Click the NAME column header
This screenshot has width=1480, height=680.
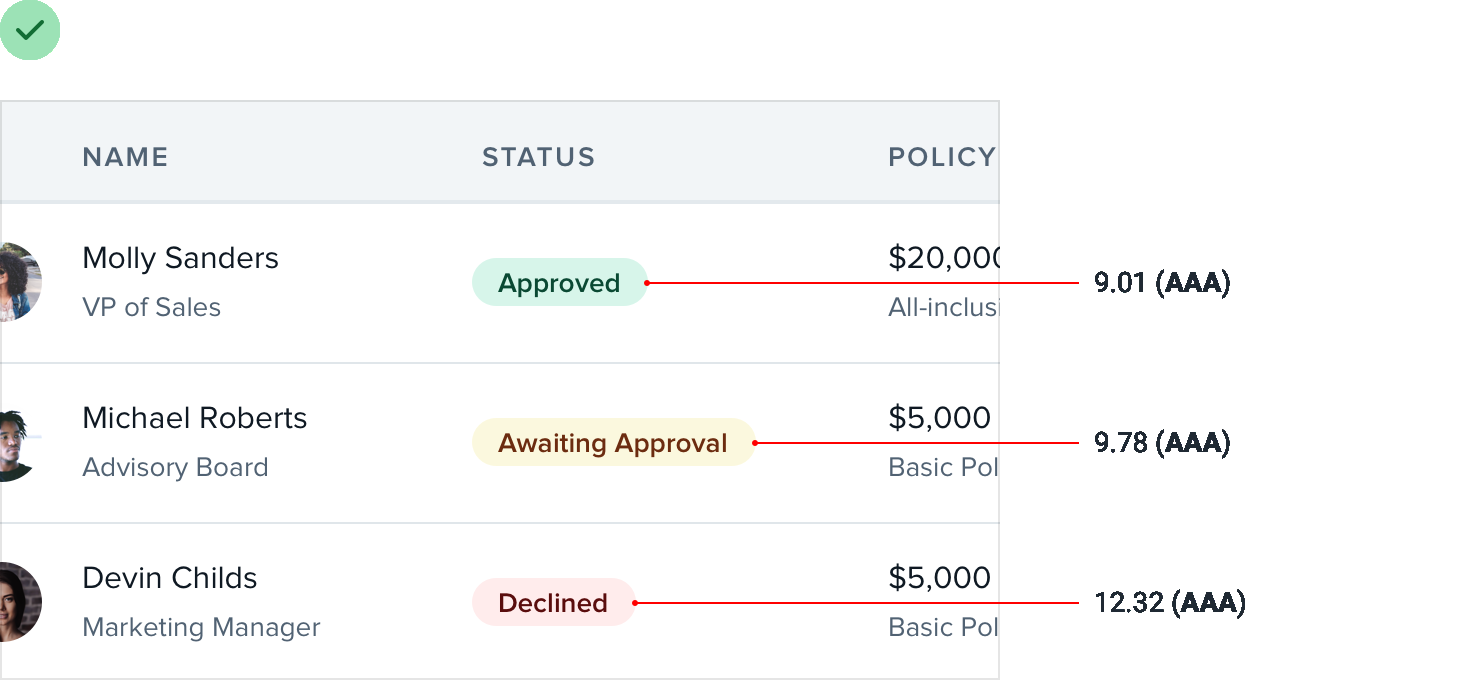point(125,157)
